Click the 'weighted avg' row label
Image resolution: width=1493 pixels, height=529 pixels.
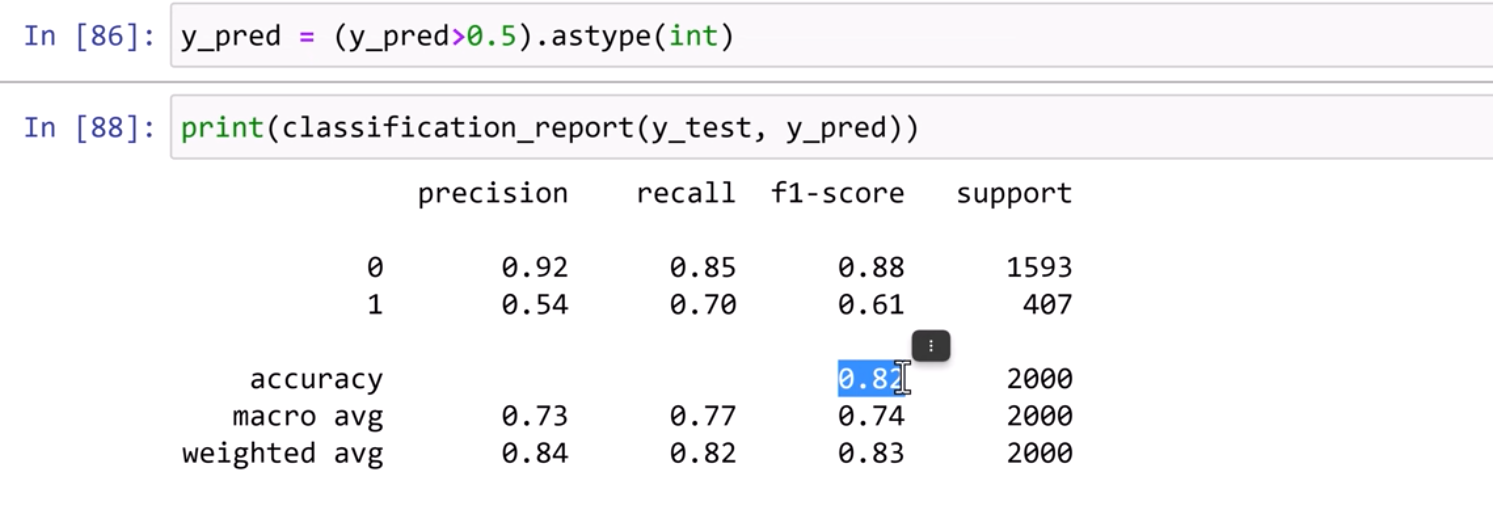282,453
